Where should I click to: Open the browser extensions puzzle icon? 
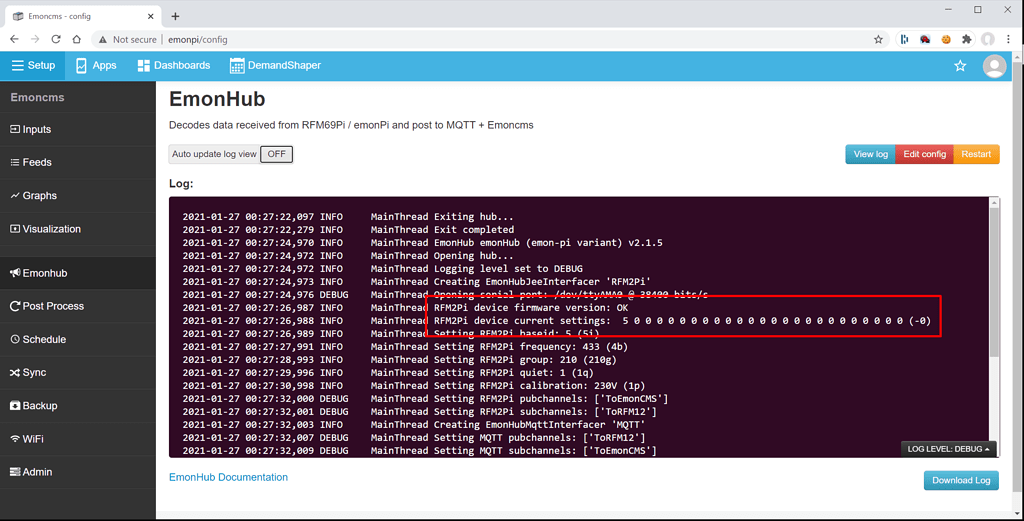click(x=967, y=39)
